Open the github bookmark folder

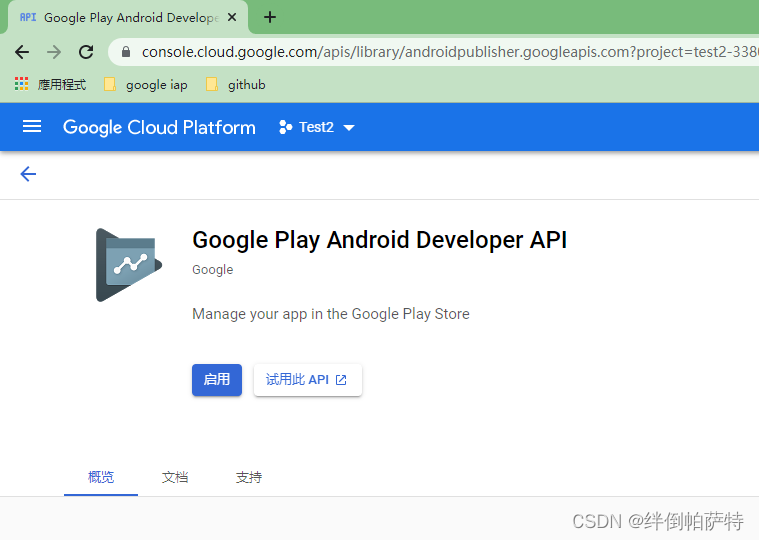pyautogui.click(x=236, y=85)
